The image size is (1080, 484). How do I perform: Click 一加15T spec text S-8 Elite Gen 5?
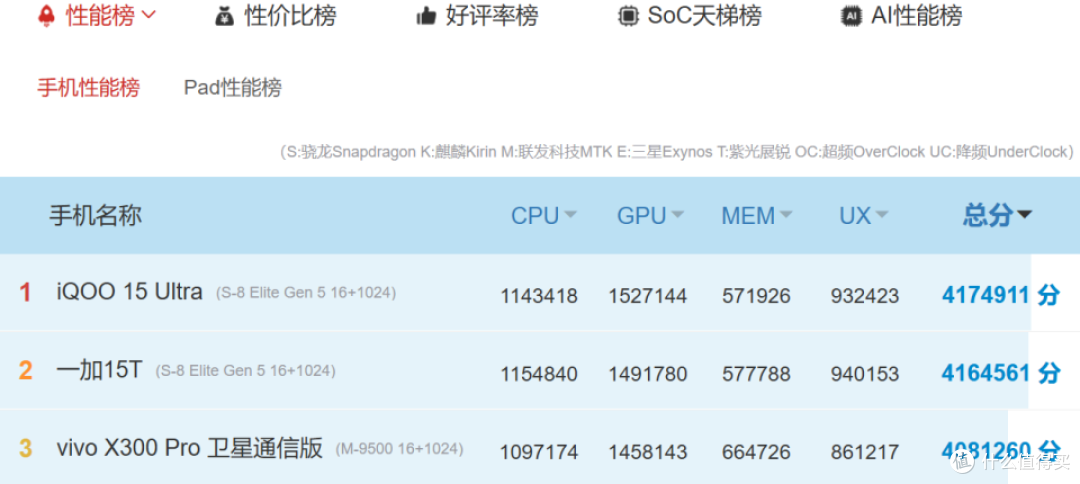(245, 371)
